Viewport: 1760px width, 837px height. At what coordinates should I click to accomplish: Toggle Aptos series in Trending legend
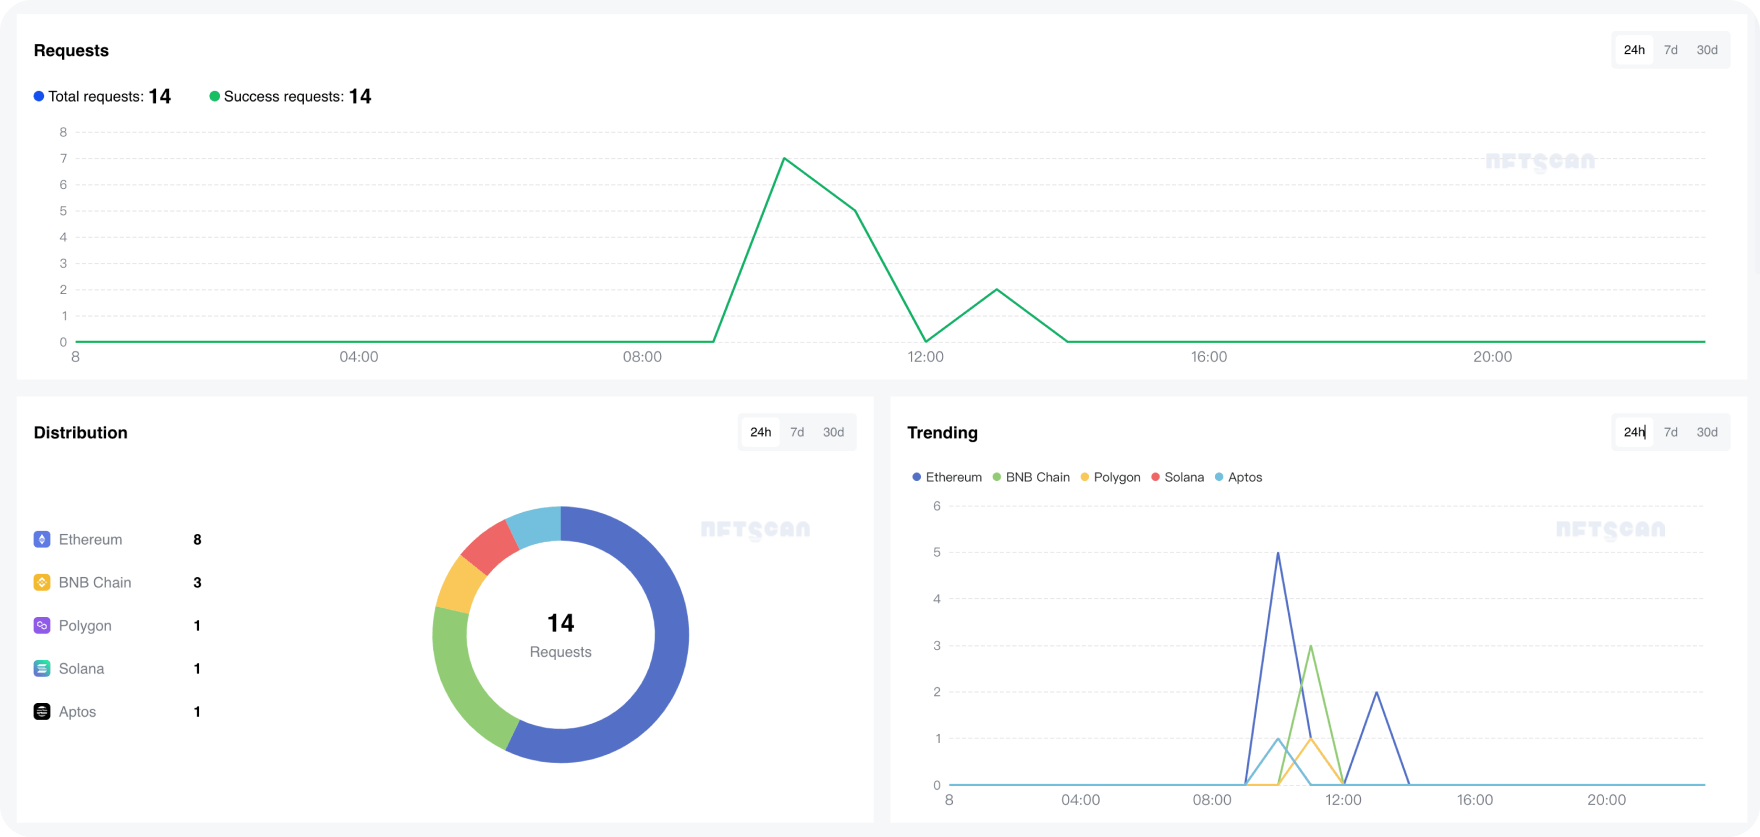point(1238,477)
